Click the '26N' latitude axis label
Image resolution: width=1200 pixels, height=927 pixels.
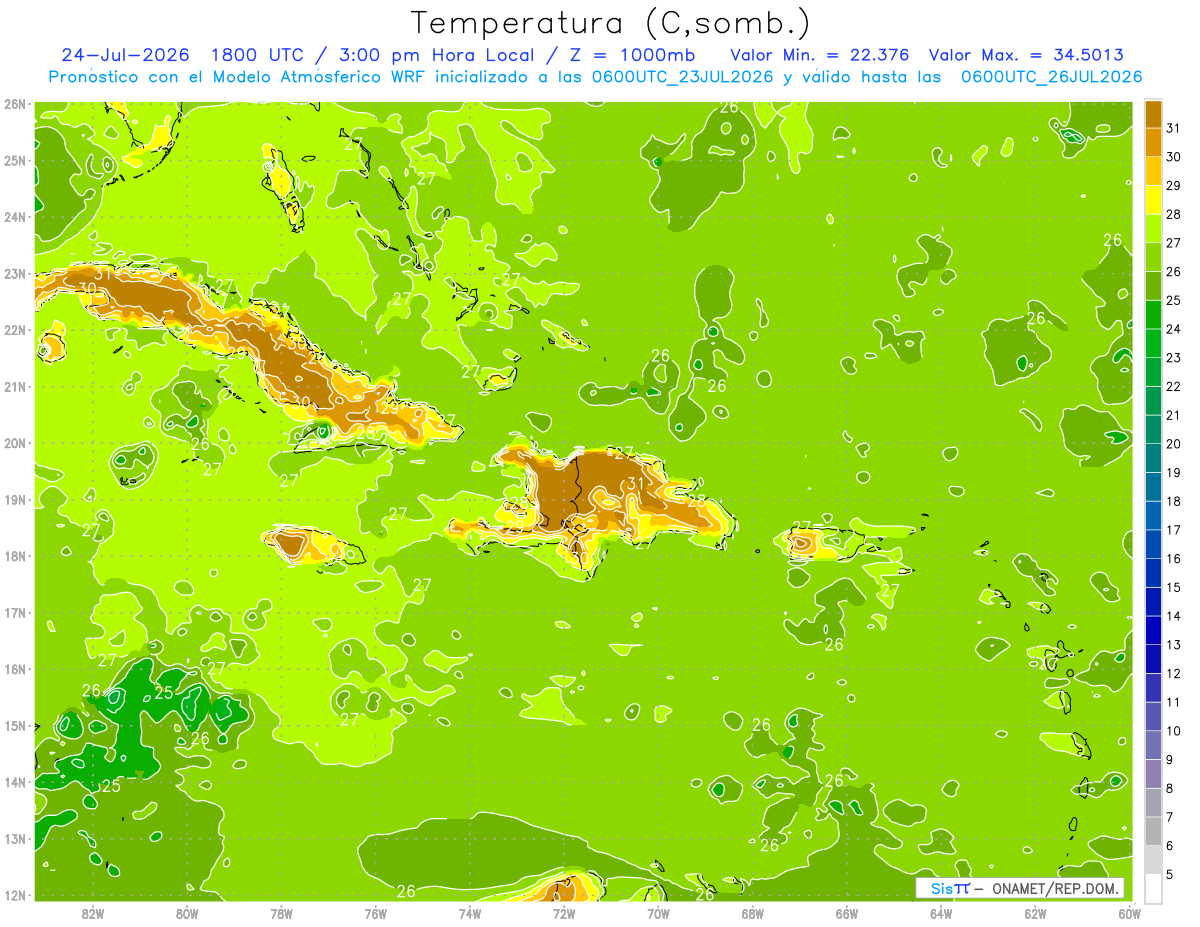tap(14, 104)
